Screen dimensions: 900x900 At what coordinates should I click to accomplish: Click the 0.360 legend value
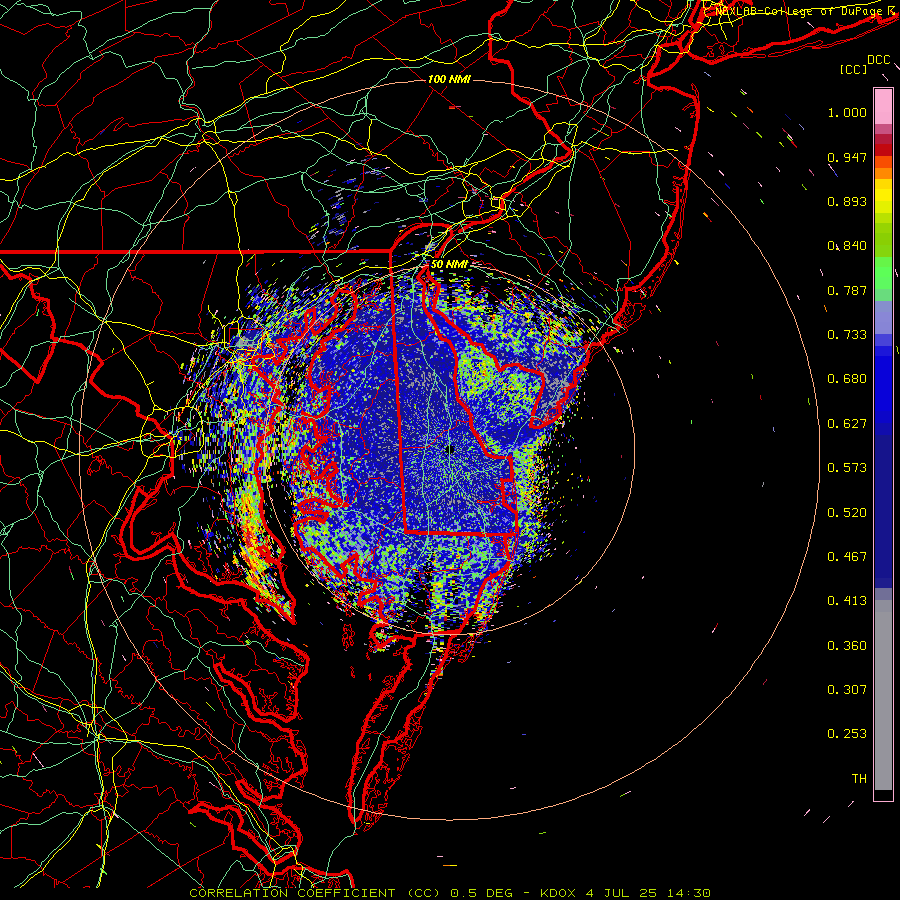point(847,646)
